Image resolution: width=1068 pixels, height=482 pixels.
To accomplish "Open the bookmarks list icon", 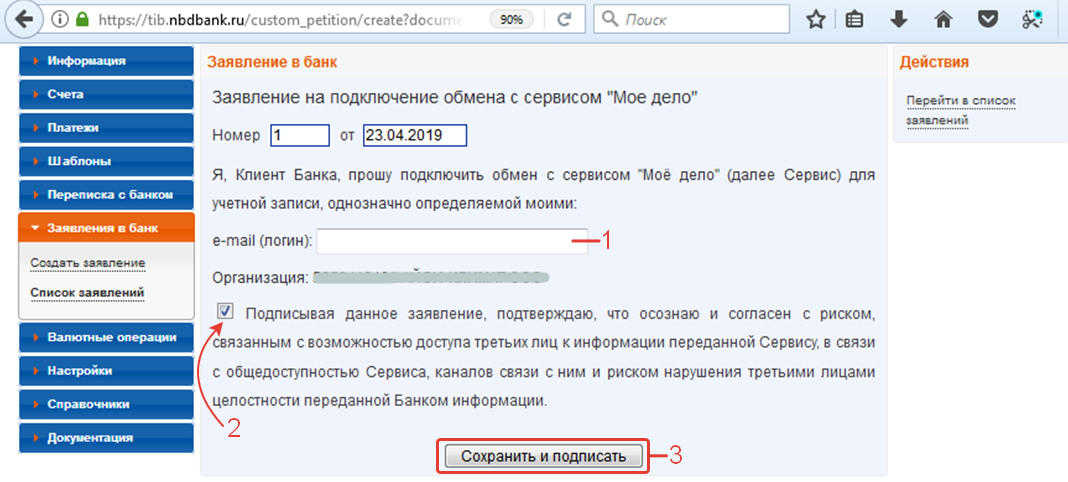I will click(854, 20).
